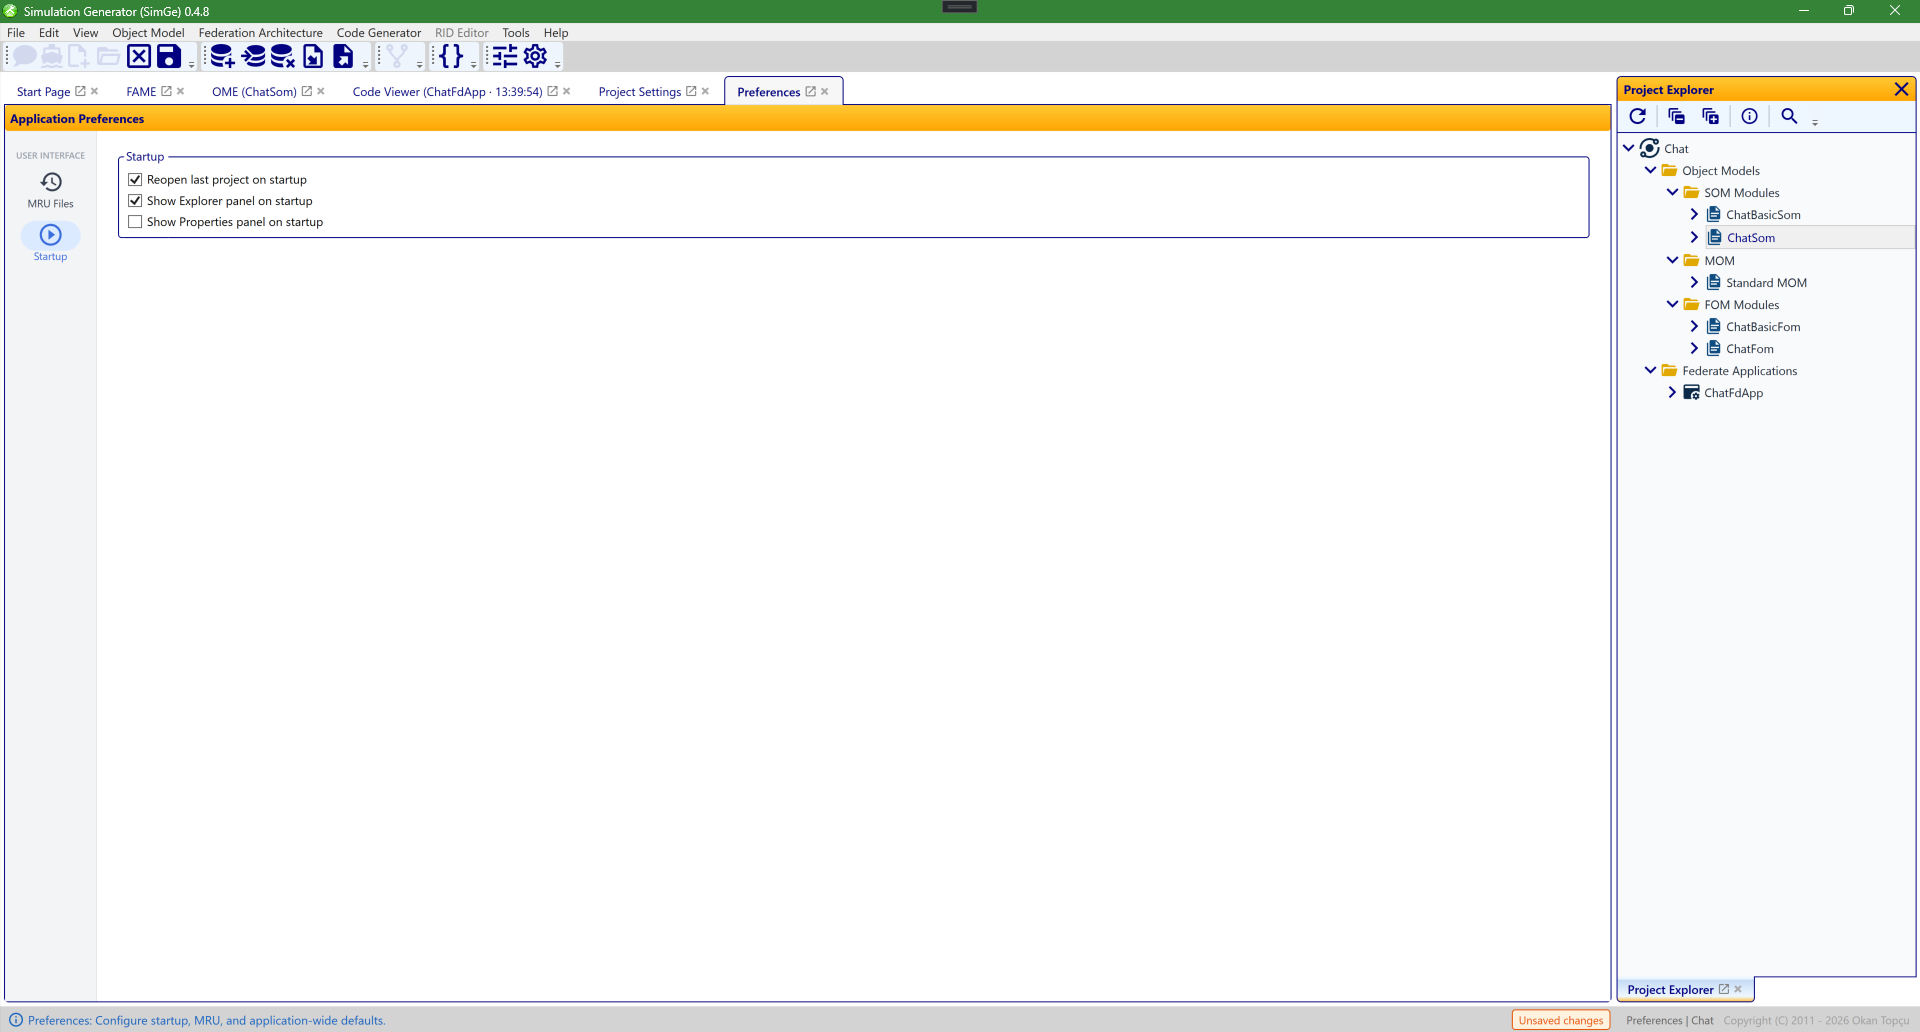Open the Edit menu
Image resolution: width=1920 pixels, height=1032 pixels.
[x=49, y=33]
